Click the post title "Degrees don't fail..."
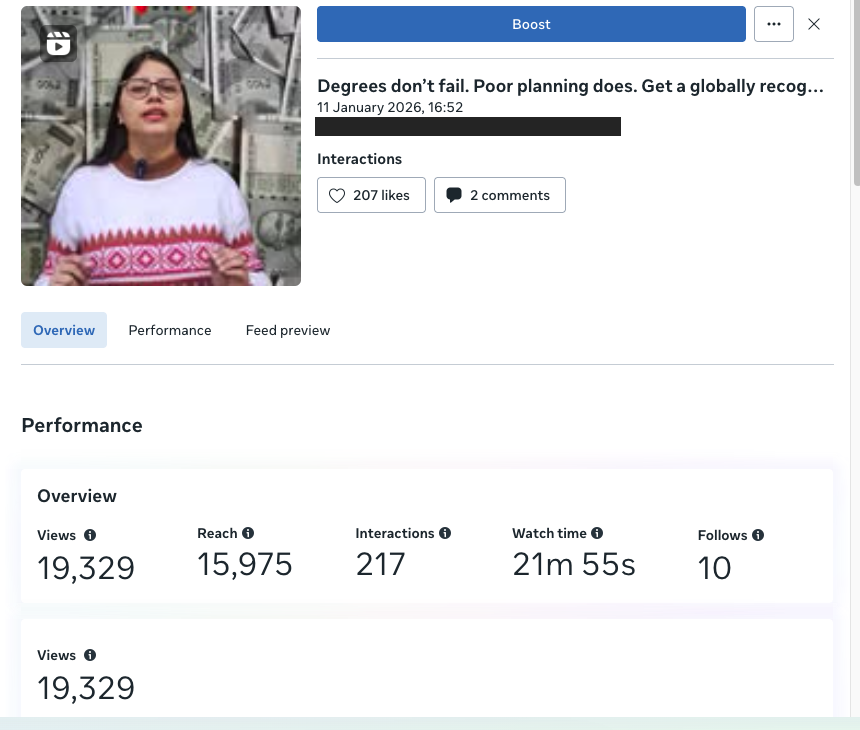The width and height of the screenshot is (860, 730). (570, 86)
